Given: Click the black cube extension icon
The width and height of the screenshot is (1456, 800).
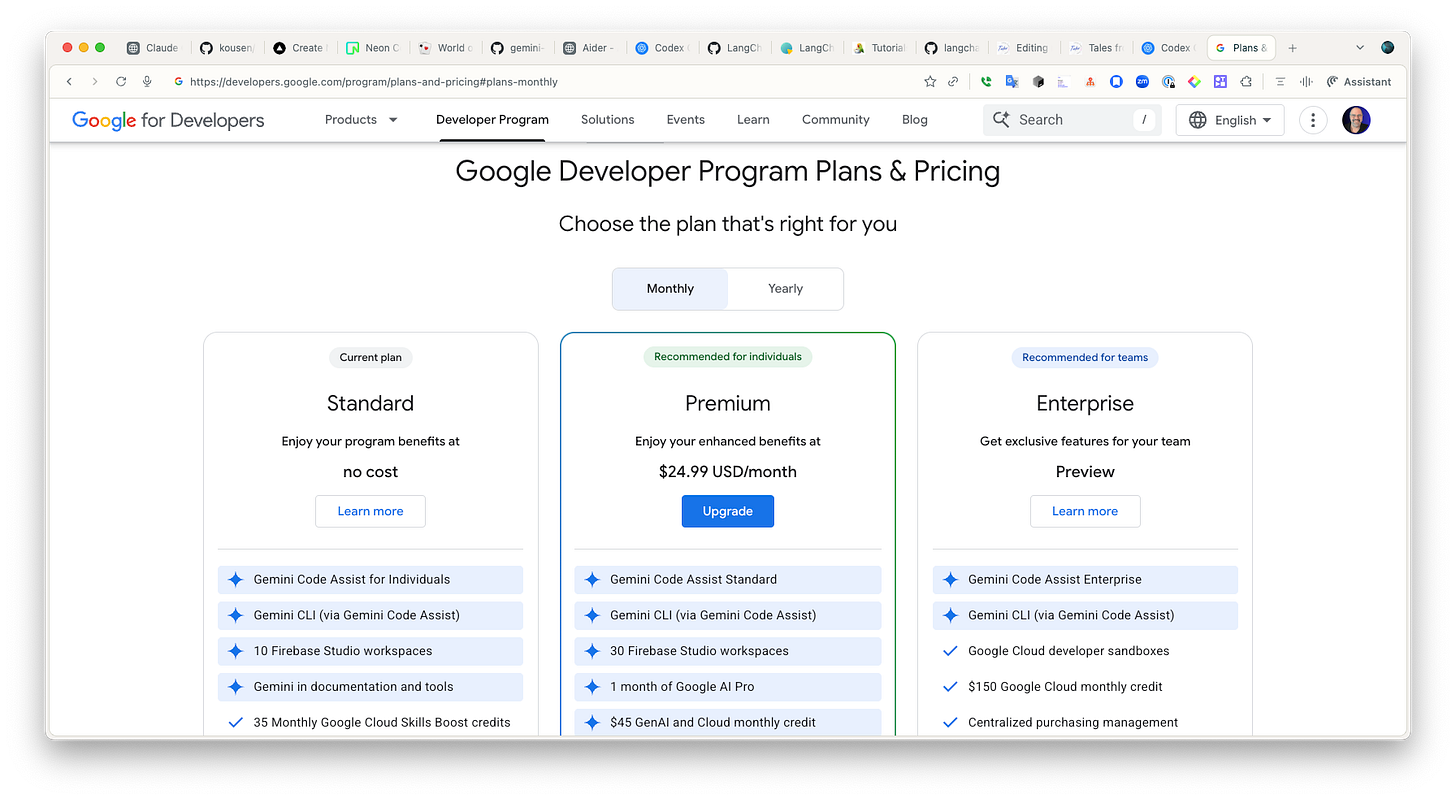Looking at the screenshot, I should [1038, 82].
